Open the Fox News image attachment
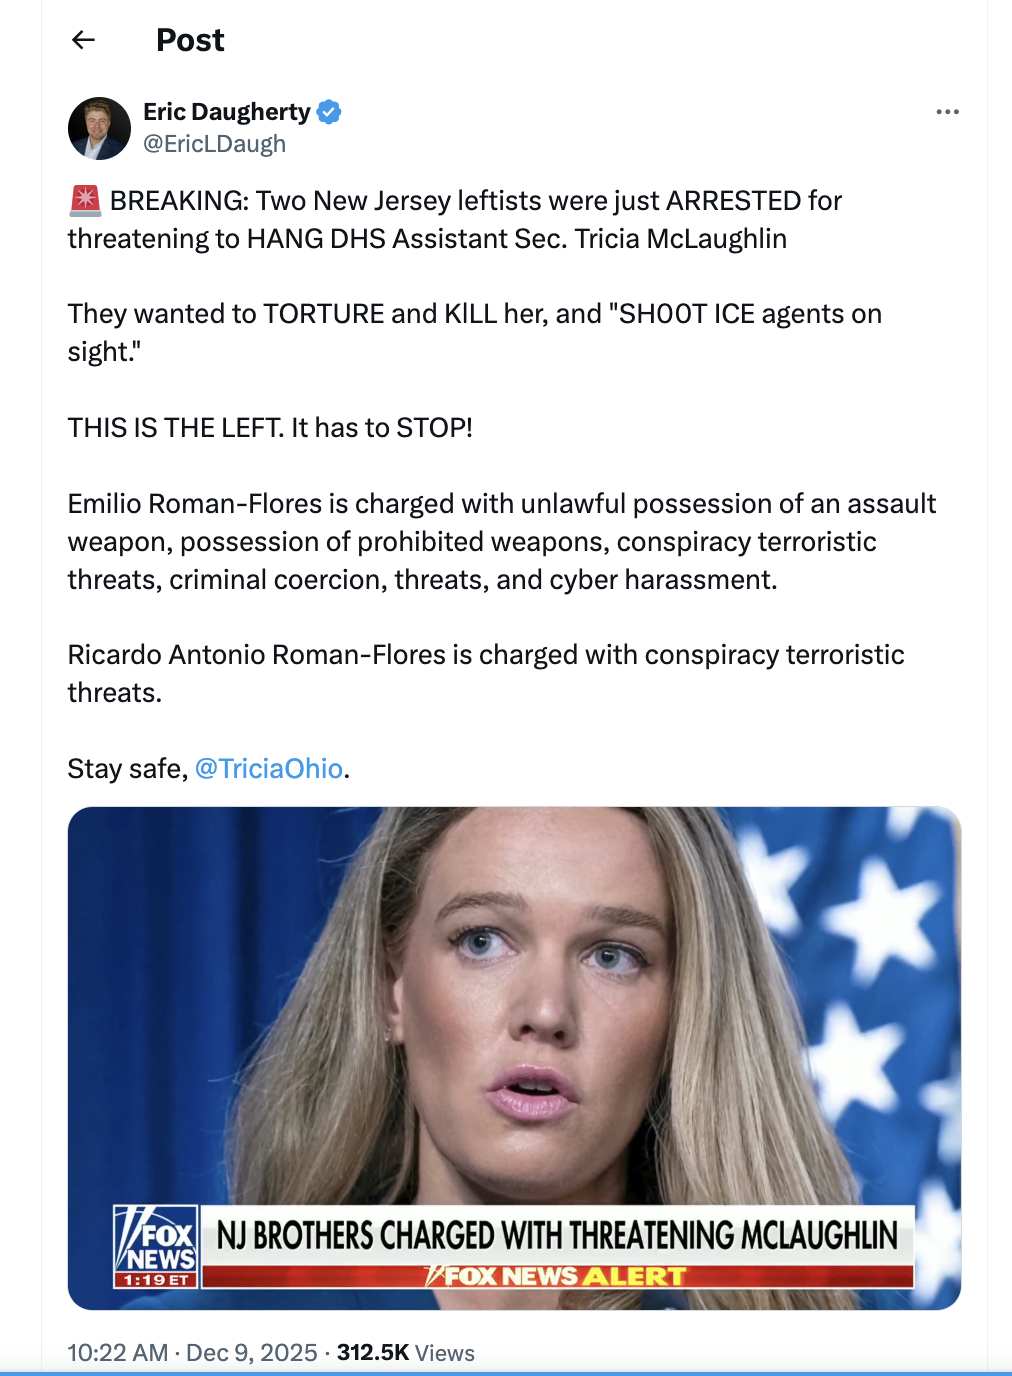The image size is (1012, 1376). (x=514, y=1058)
